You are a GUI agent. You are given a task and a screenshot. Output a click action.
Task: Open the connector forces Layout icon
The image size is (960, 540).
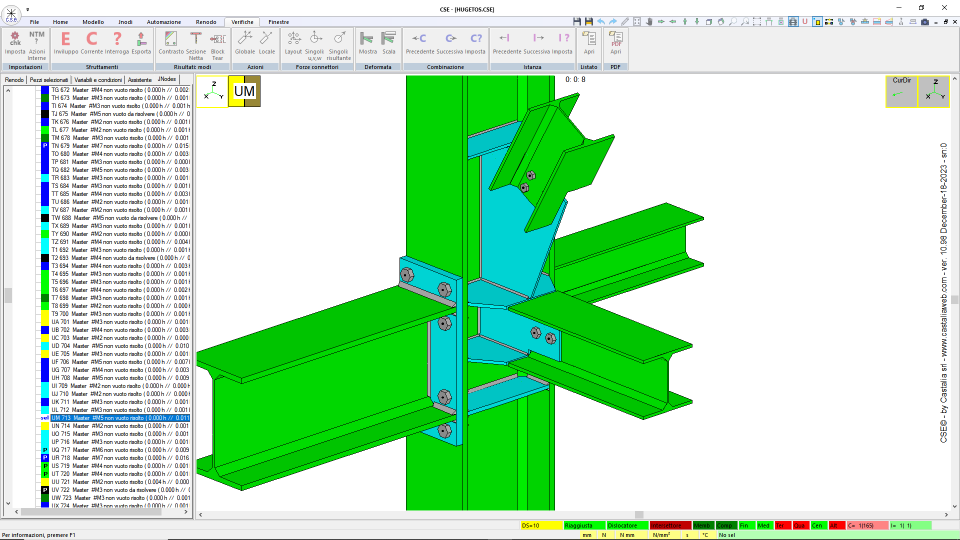tap(293, 43)
